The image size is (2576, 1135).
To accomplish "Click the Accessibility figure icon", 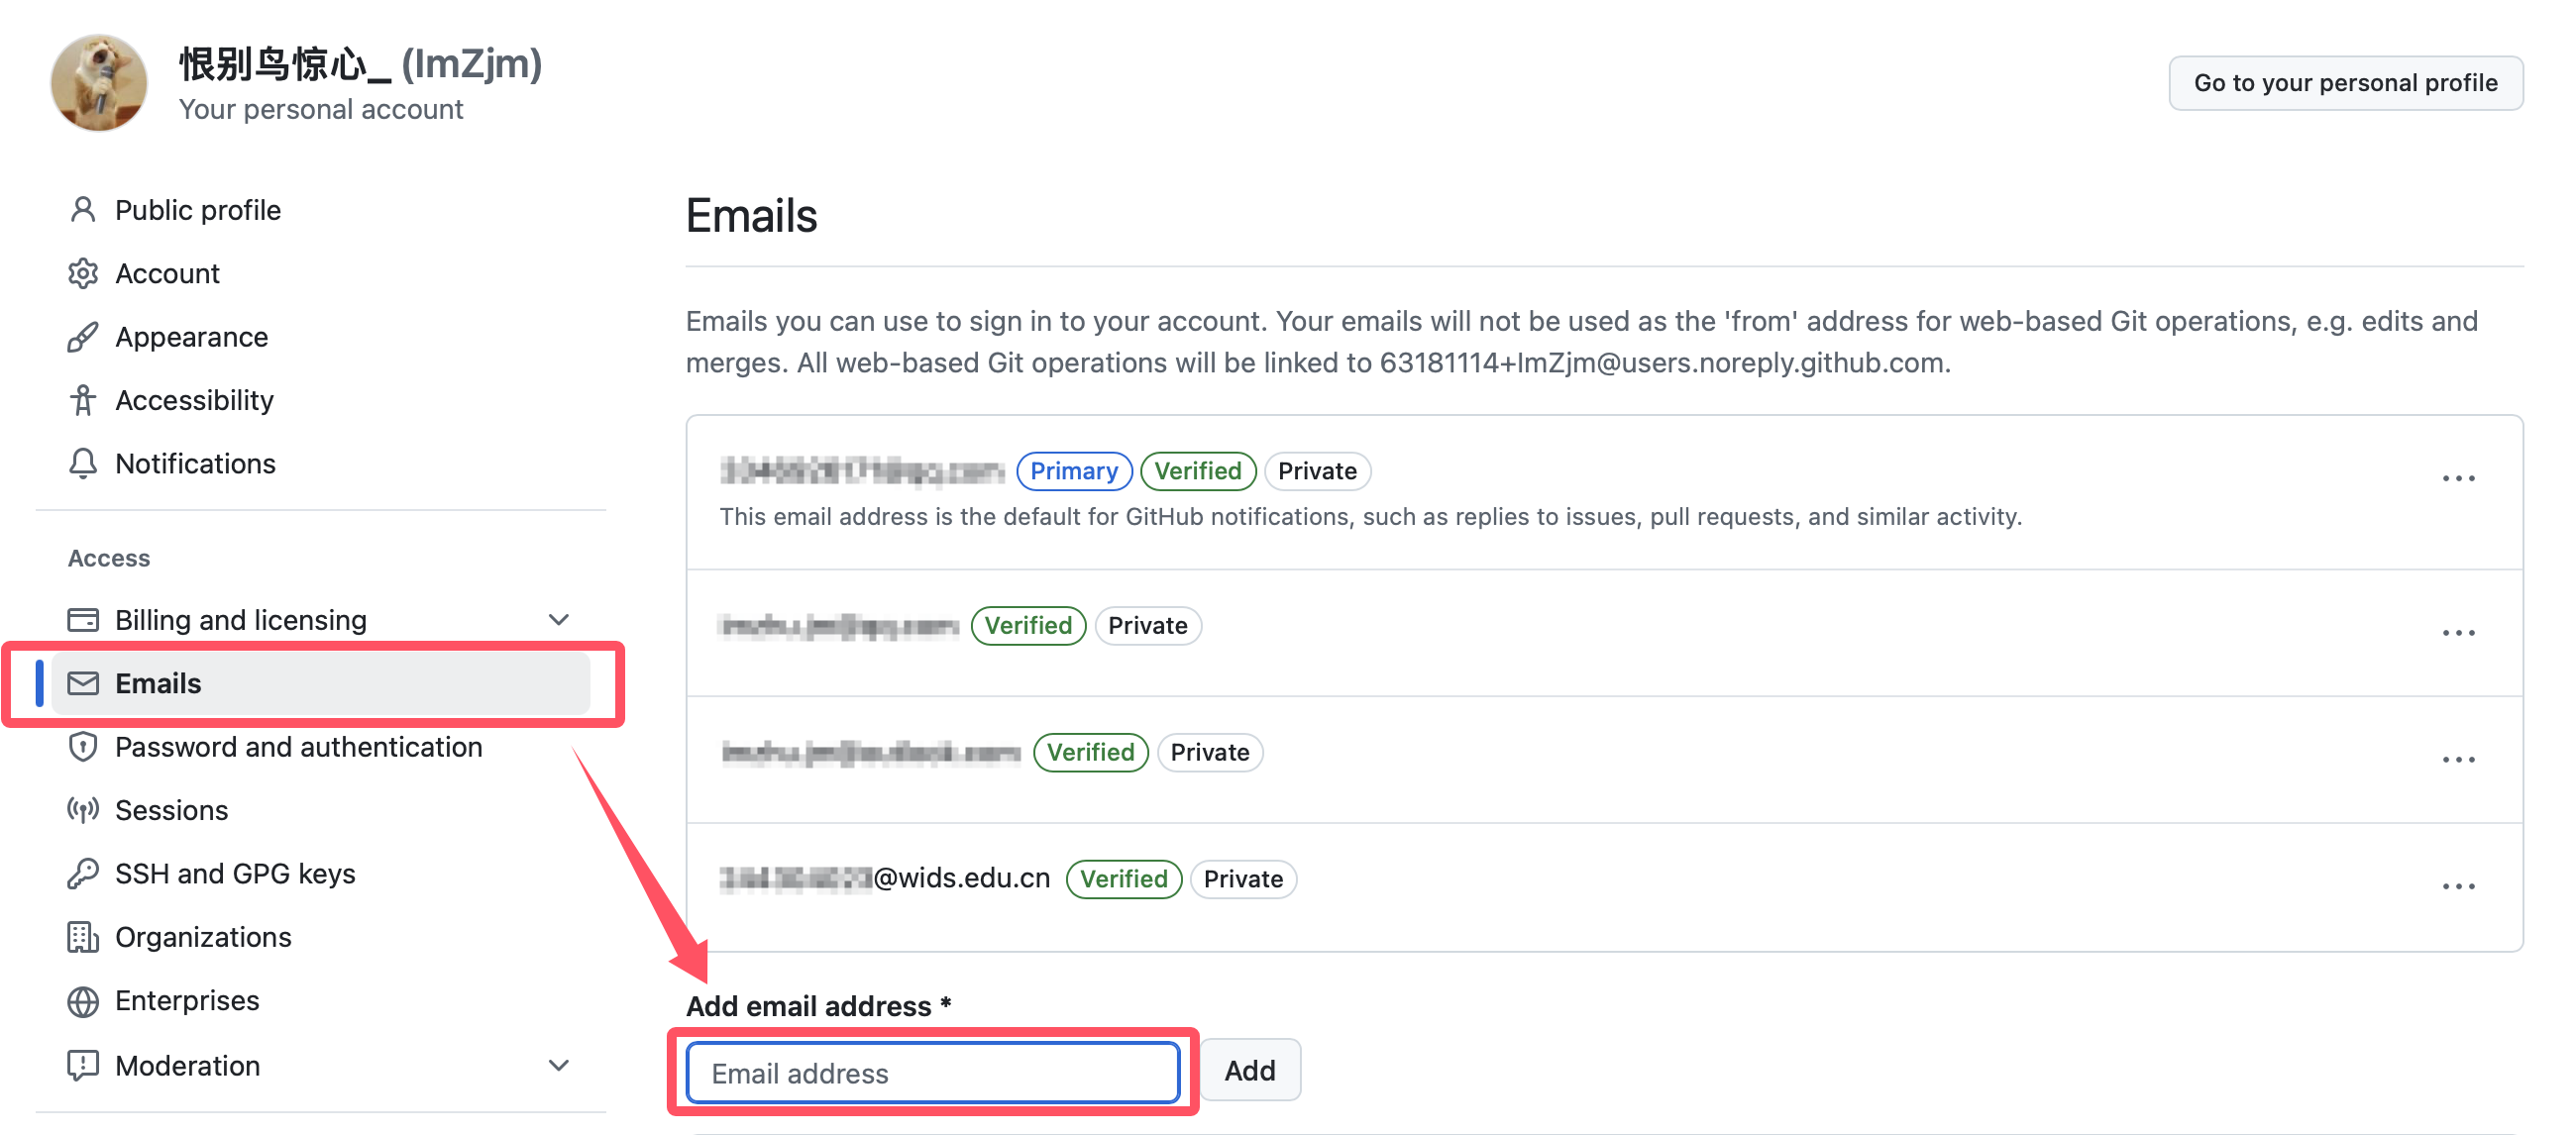I will click(x=83, y=400).
